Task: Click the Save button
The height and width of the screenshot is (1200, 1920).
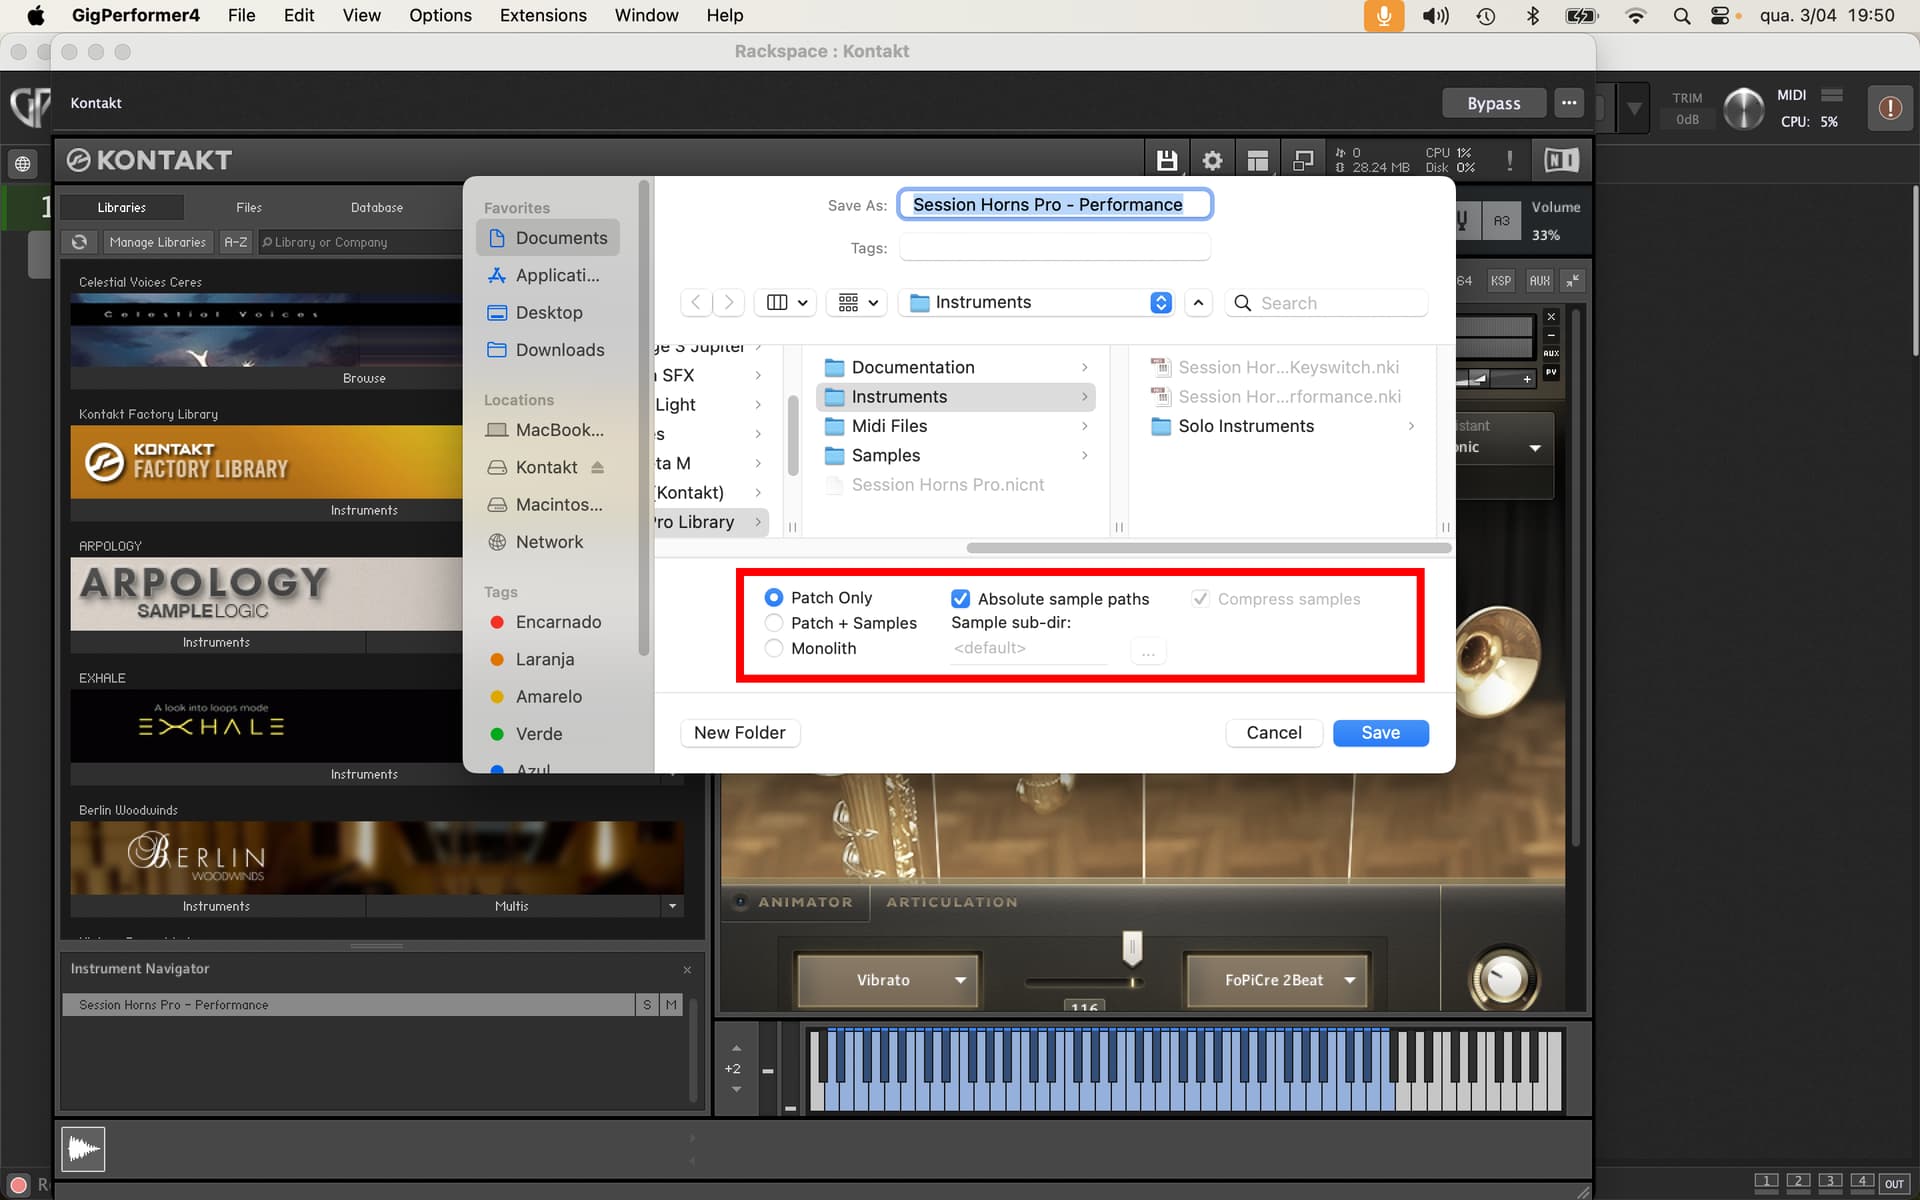Action: pos(1380,733)
